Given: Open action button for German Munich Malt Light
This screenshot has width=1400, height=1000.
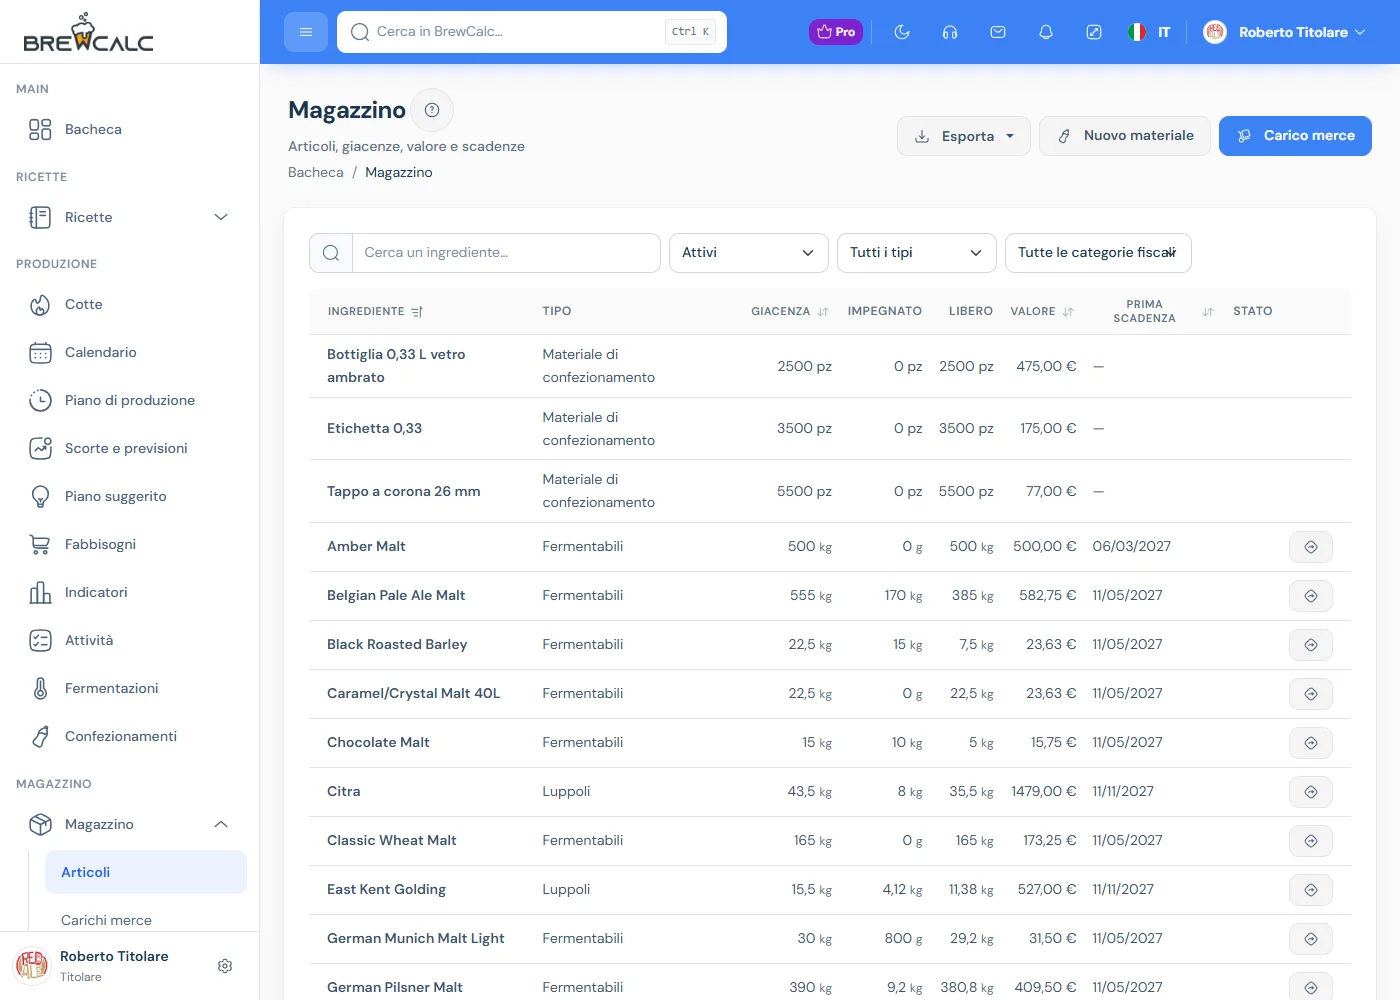Looking at the screenshot, I should point(1311,939).
